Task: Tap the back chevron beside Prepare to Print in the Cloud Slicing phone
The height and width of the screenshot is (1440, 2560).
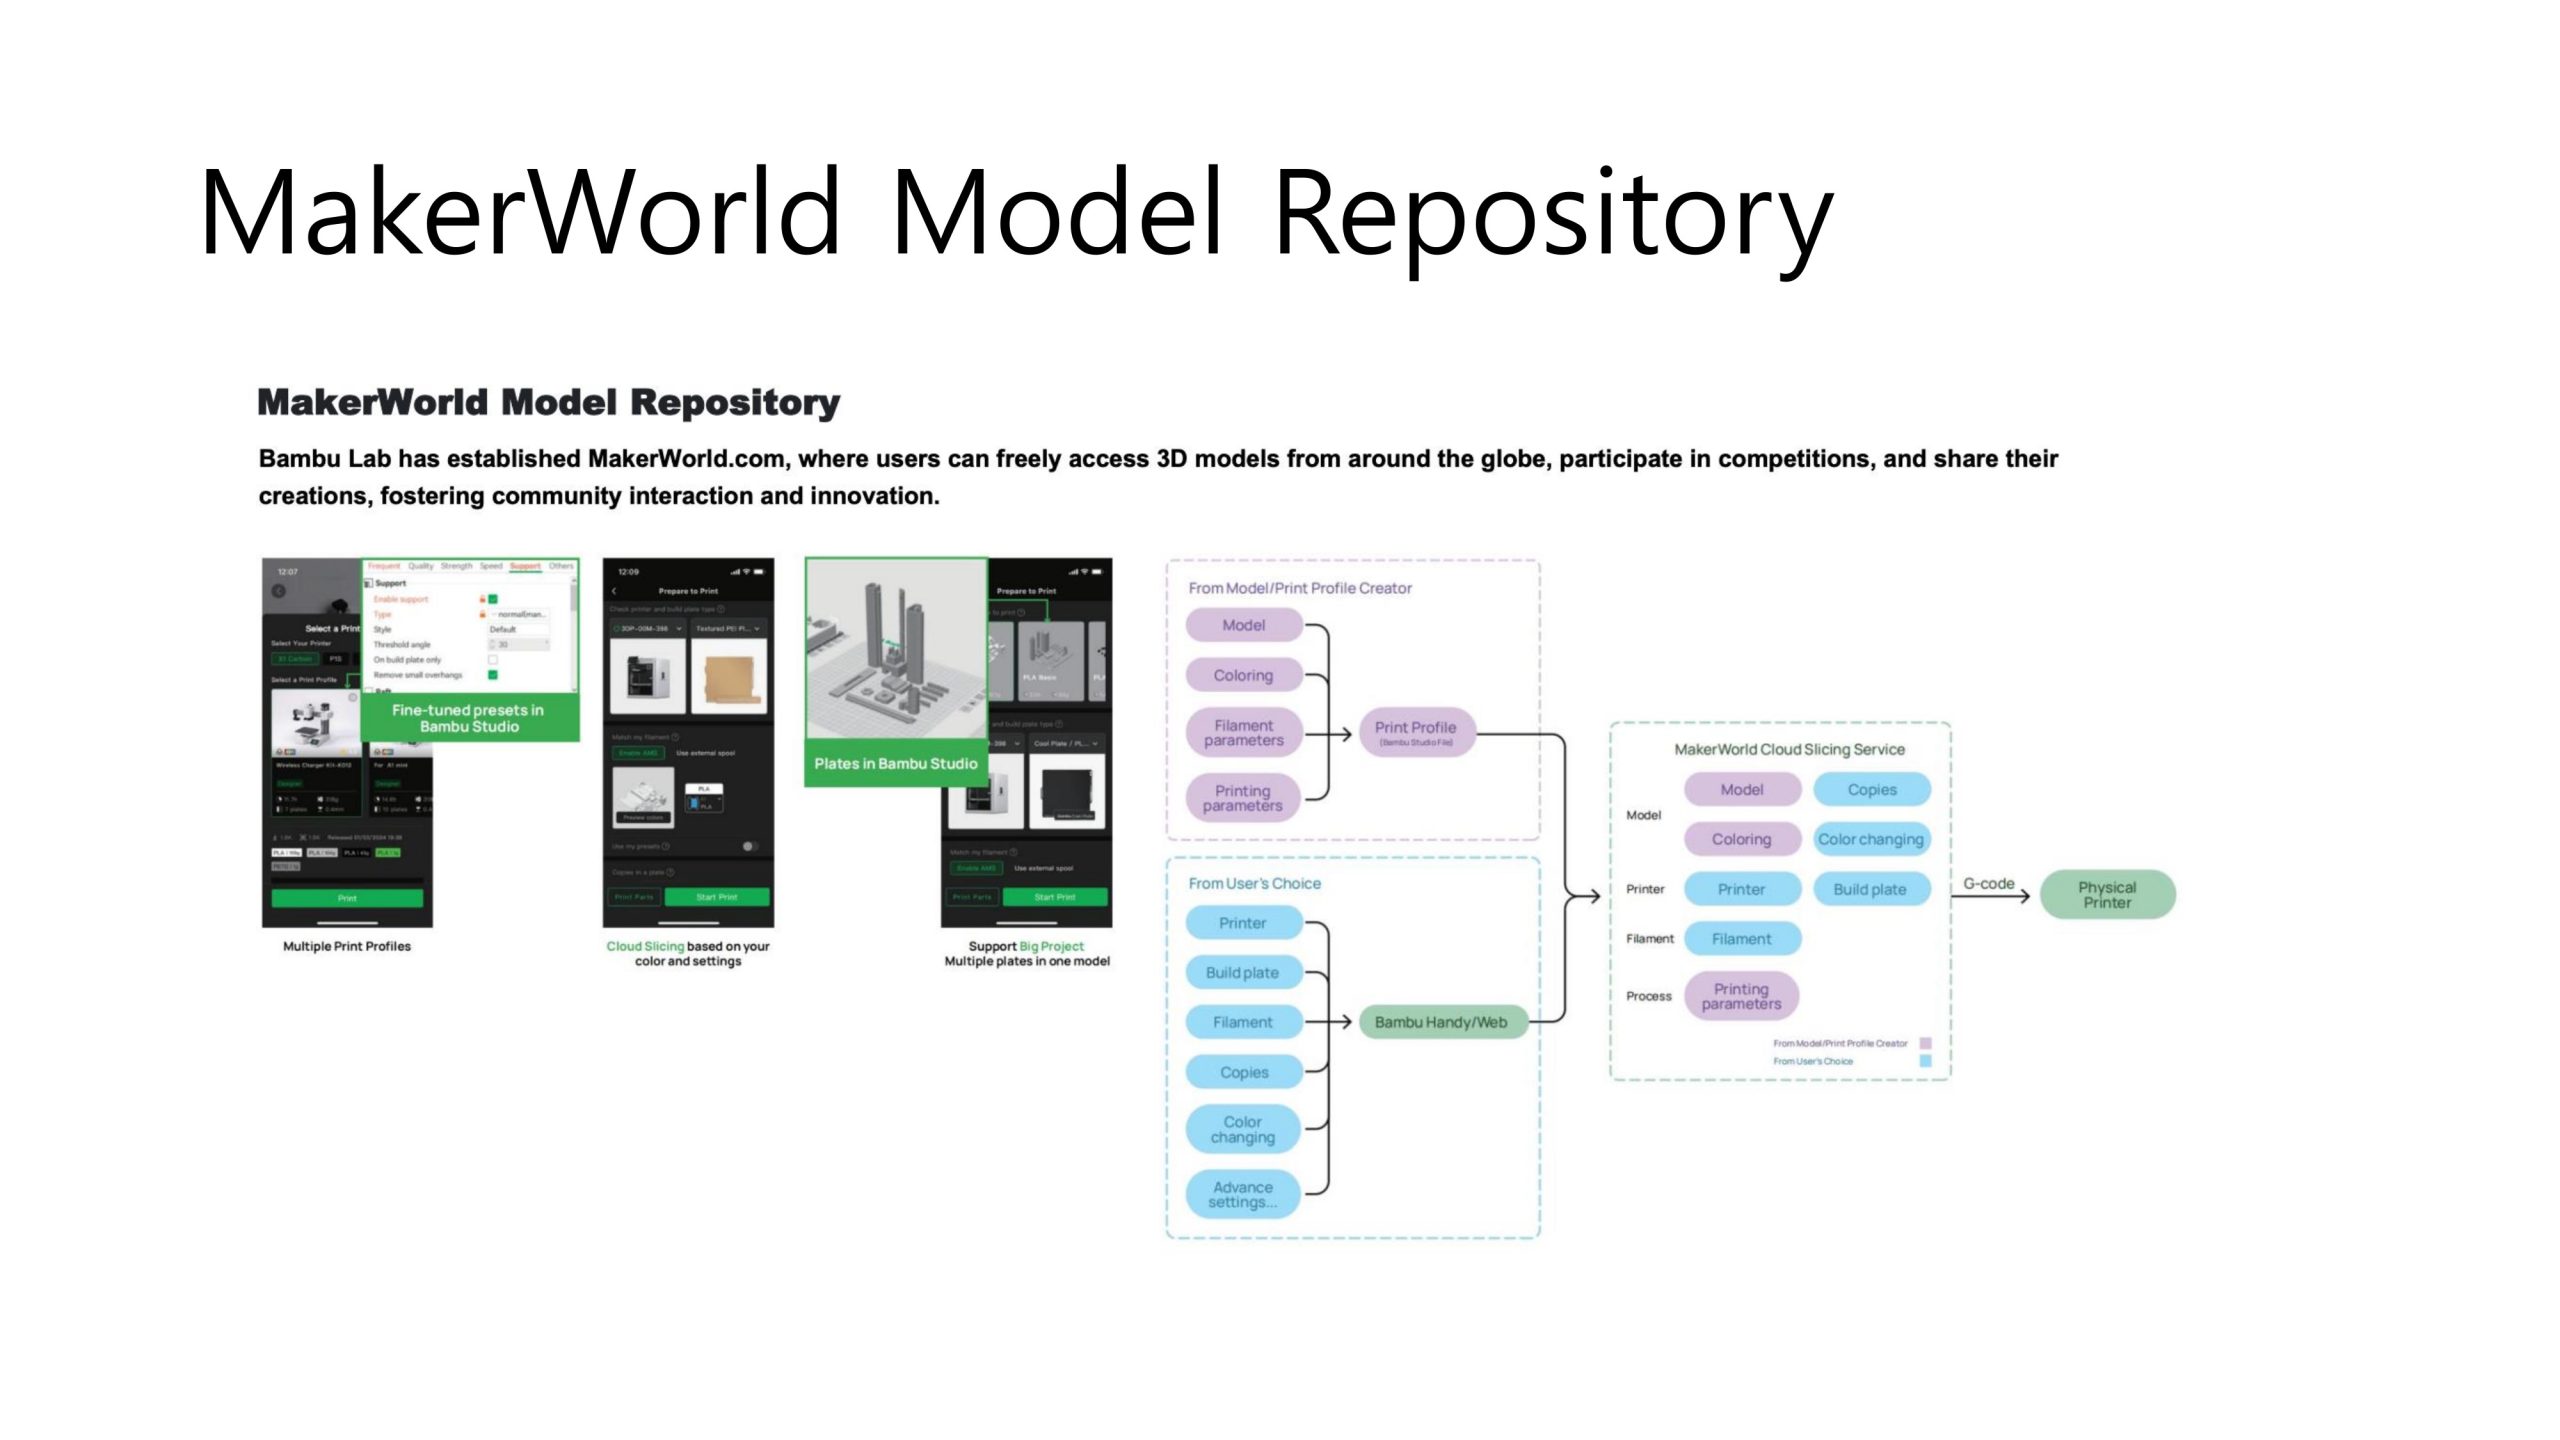Action: (614, 591)
